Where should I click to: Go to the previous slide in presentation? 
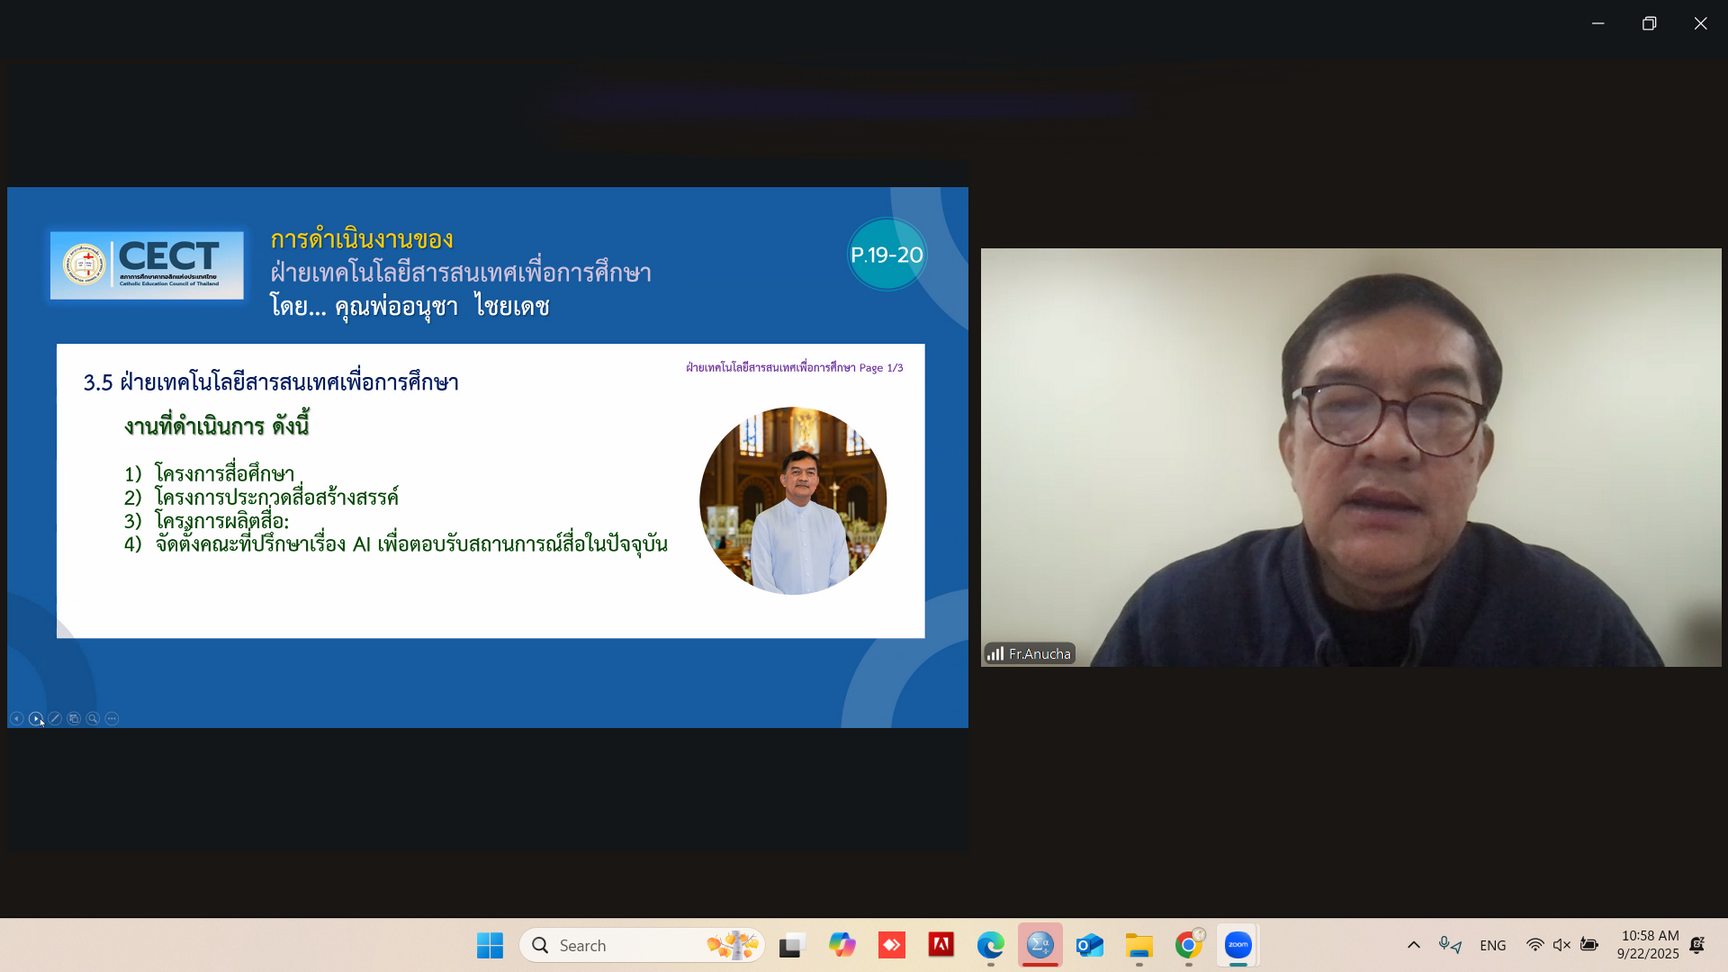[x=17, y=718]
